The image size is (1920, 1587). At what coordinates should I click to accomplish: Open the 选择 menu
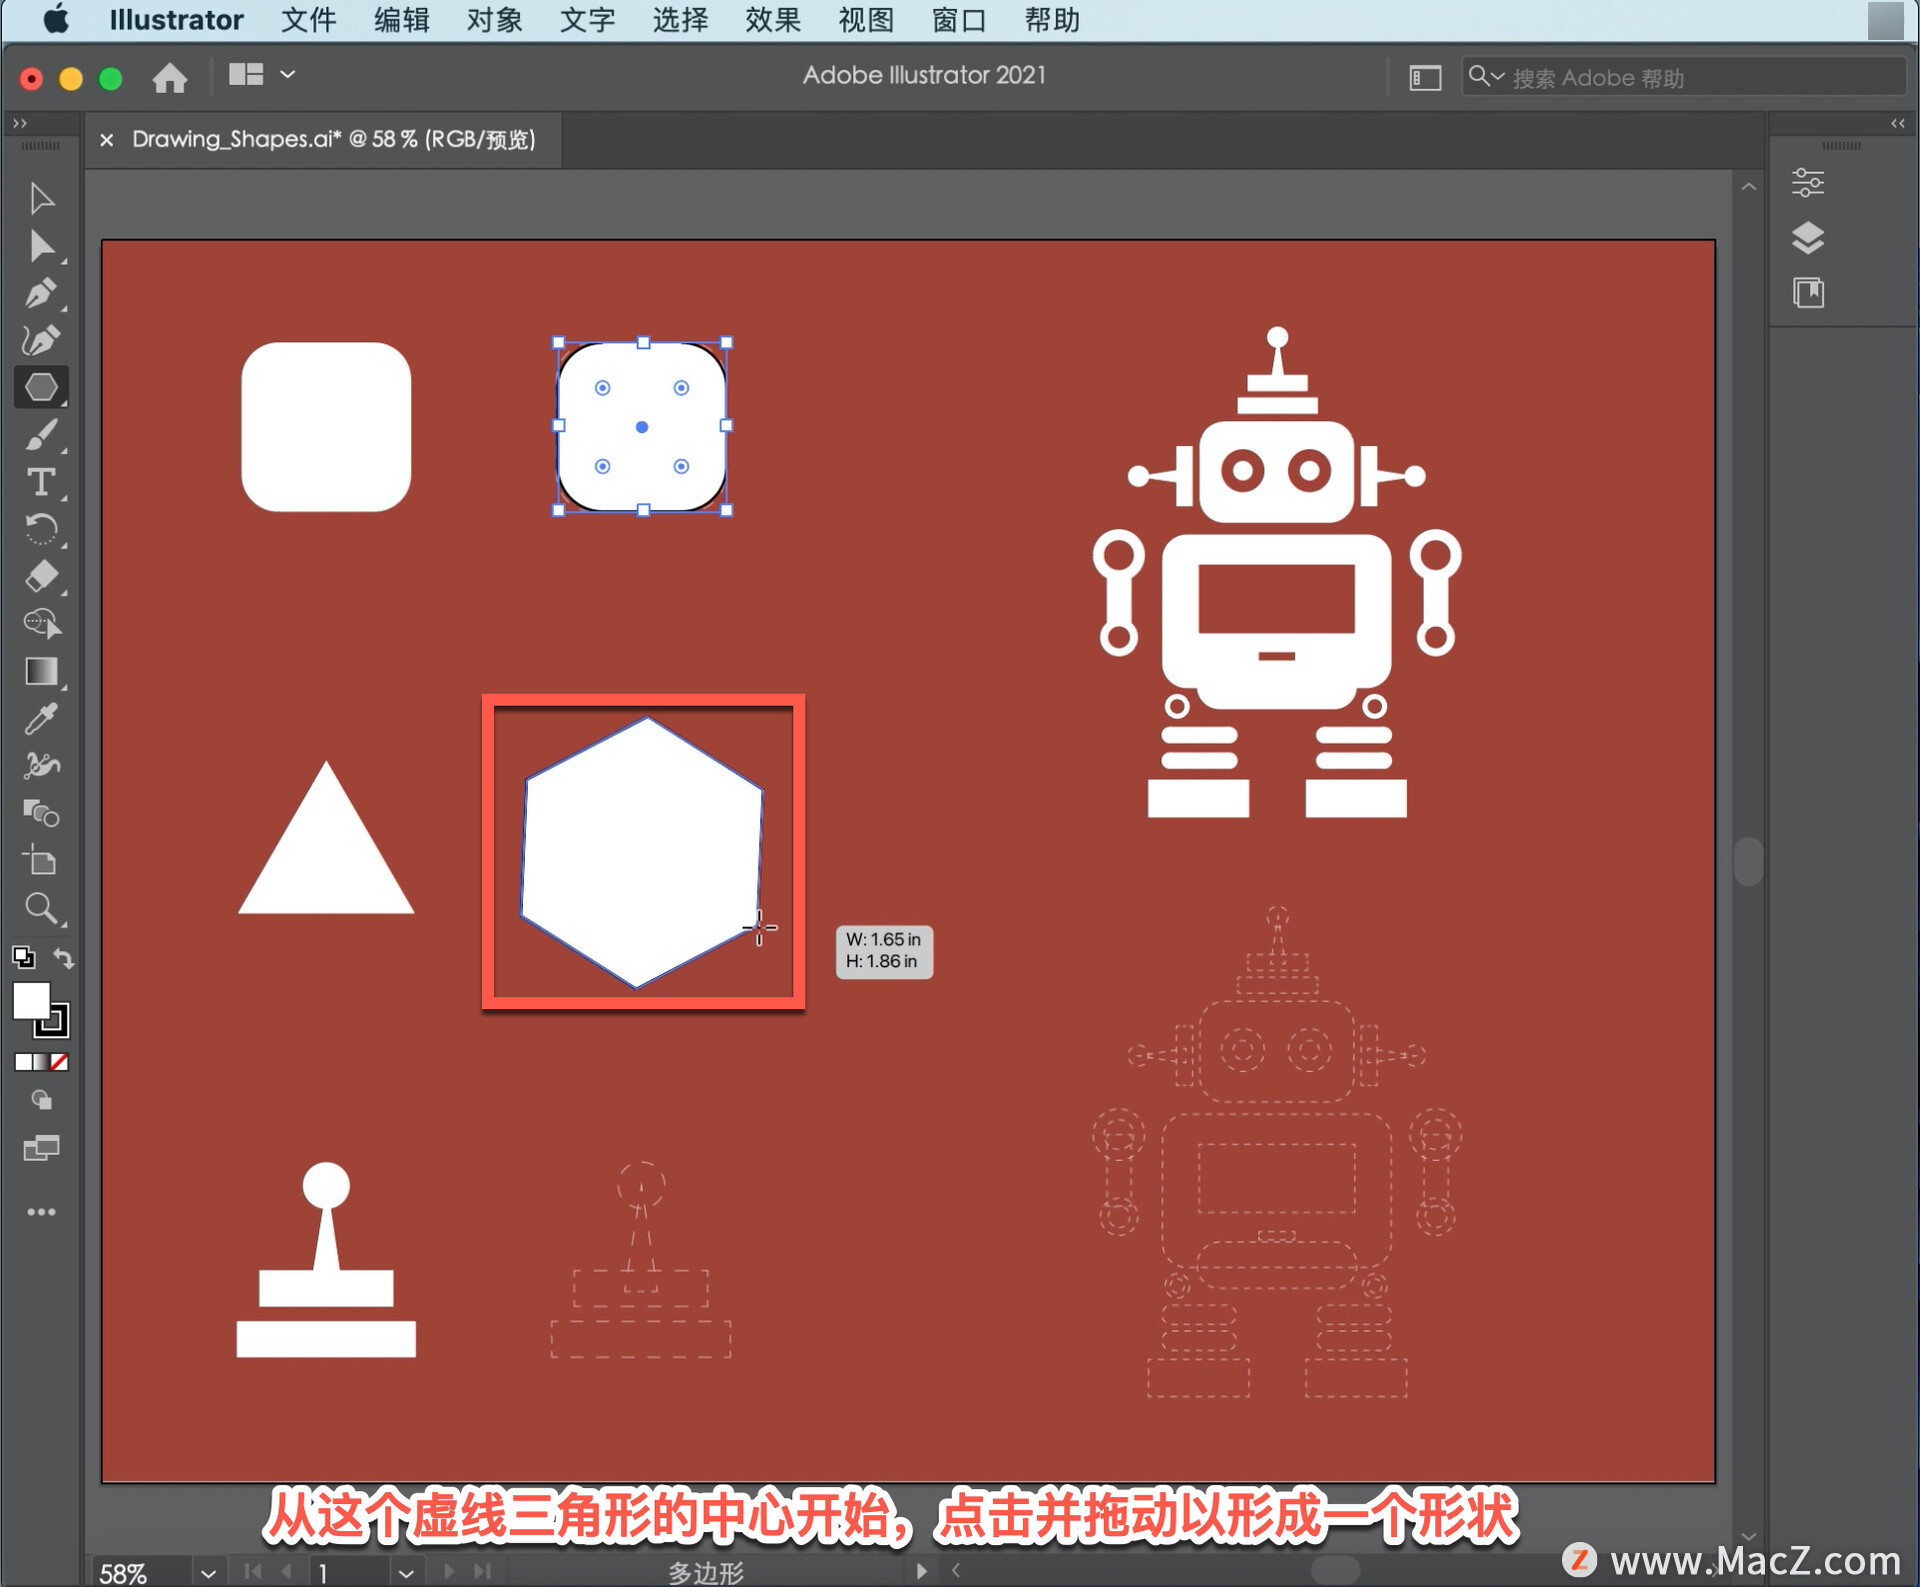(x=680, y=20)
